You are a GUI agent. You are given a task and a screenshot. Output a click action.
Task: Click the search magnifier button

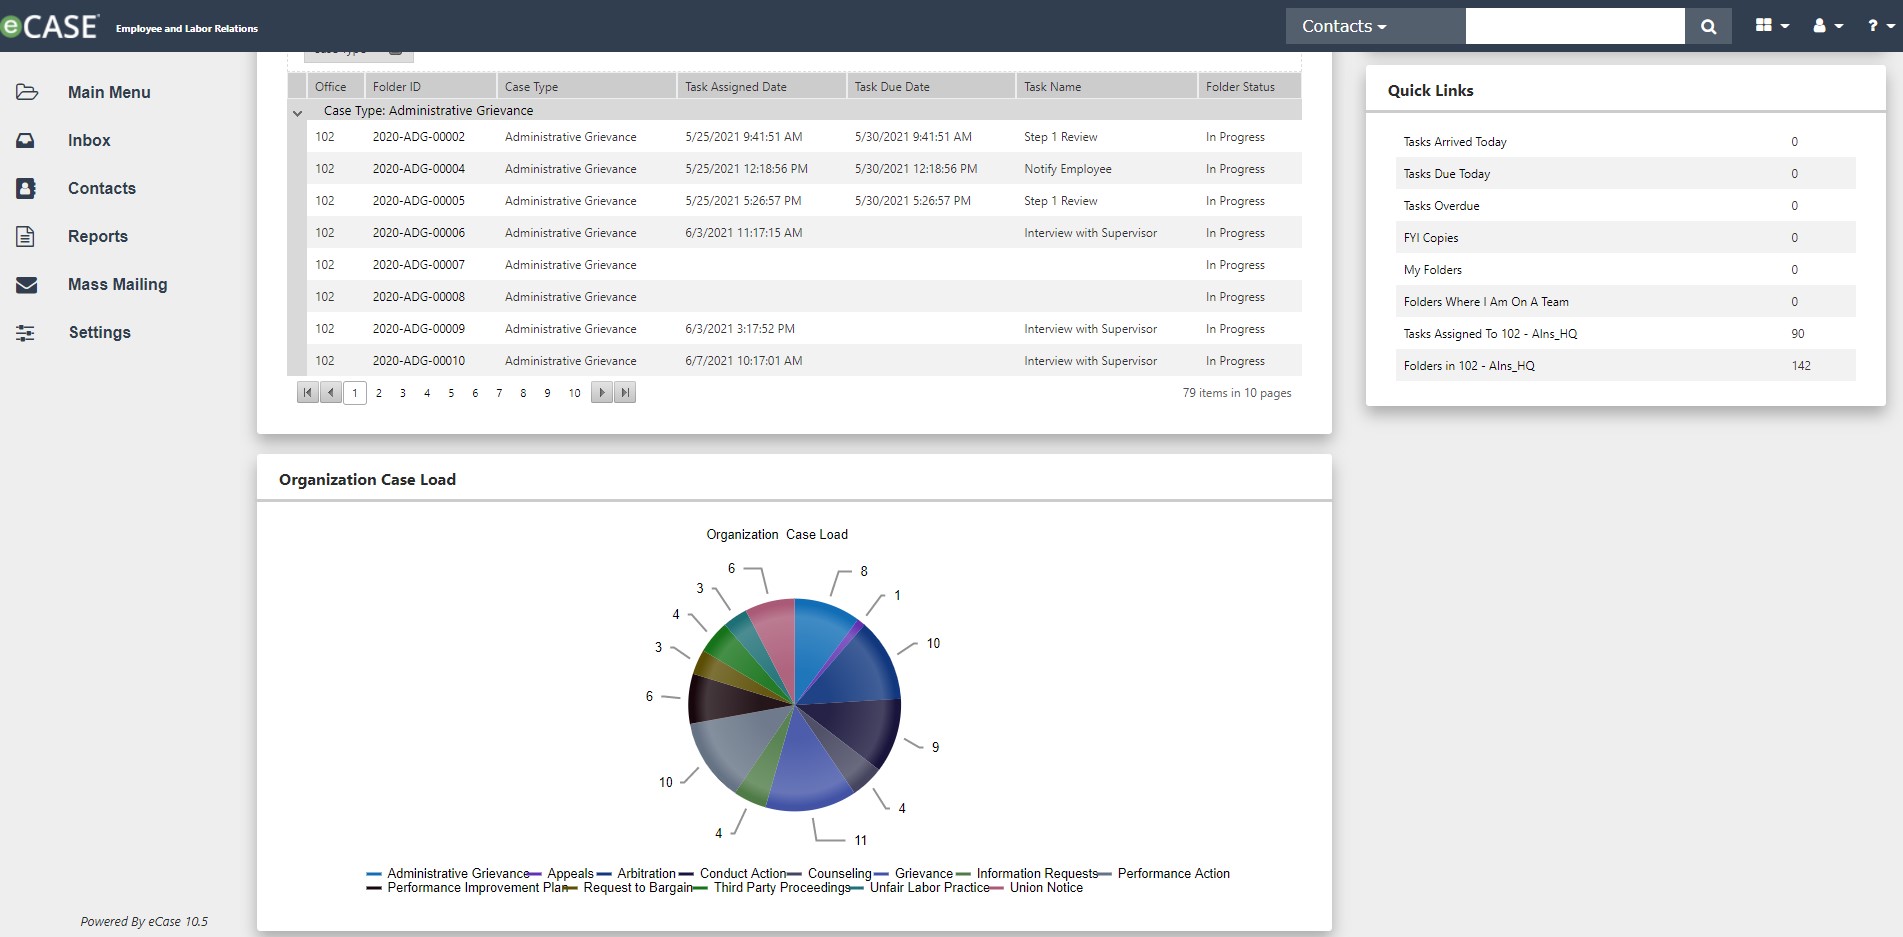[1708, 26]
